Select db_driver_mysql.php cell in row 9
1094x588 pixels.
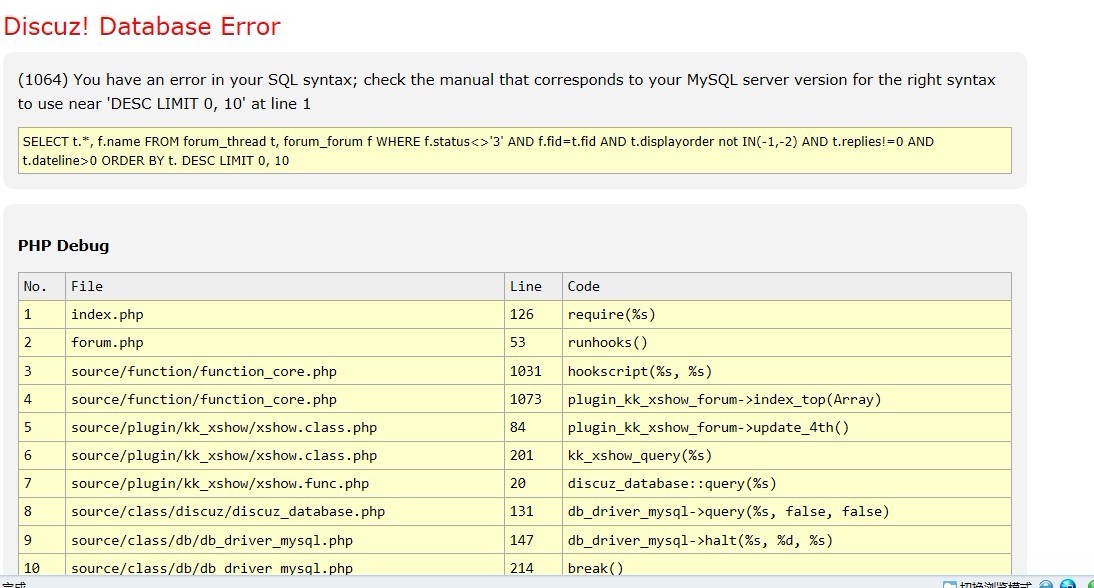285,540
